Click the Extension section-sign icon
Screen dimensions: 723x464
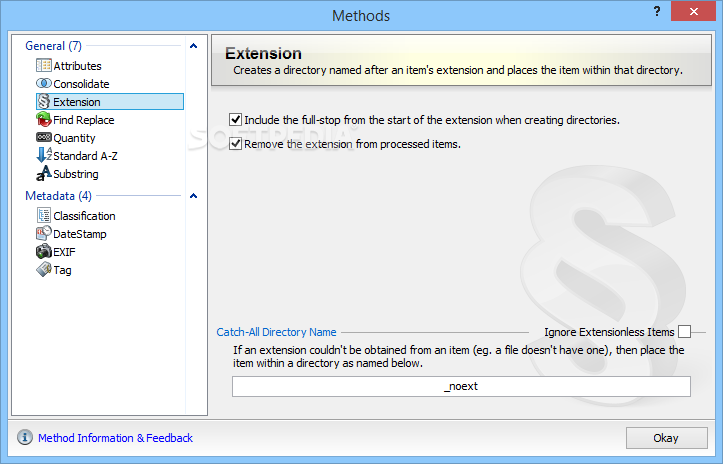coord(44,101)
